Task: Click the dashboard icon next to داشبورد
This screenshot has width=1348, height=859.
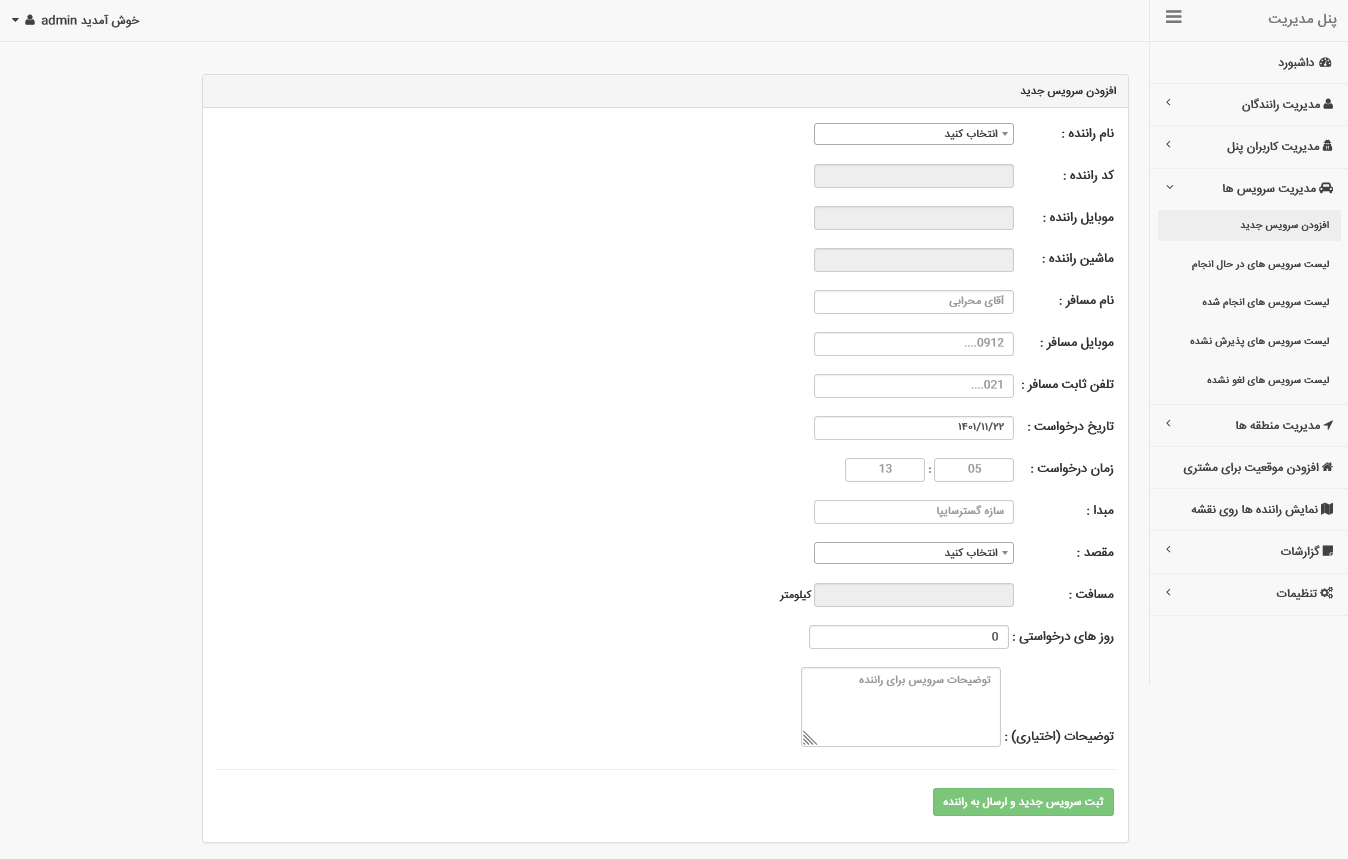Action: [x=1325, y=62]
